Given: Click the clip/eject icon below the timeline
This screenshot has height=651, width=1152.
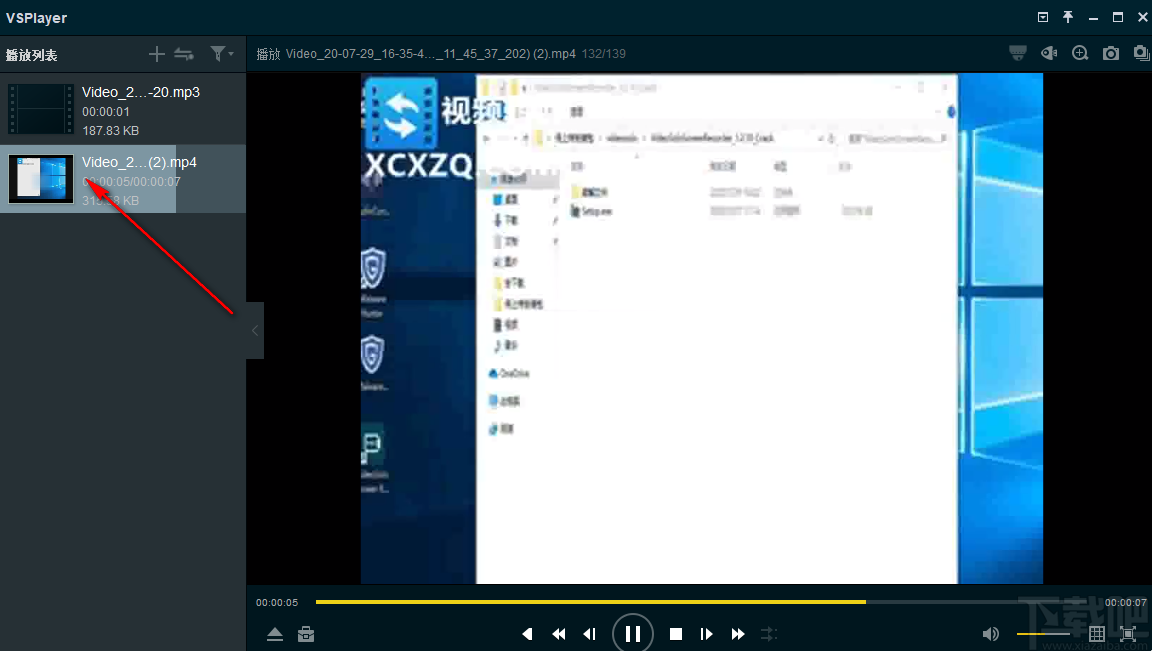Looking at the screenshot, I should click(275, 633).
